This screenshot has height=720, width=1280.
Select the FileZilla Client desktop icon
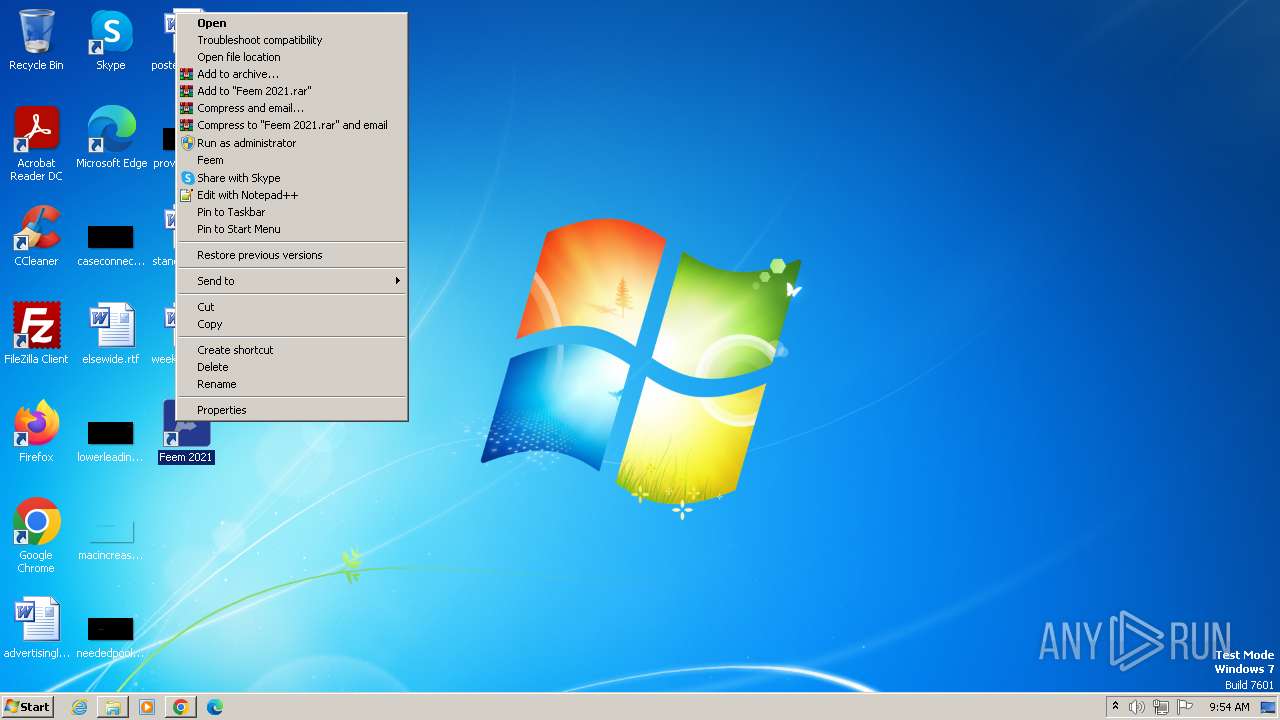point(36,334)
